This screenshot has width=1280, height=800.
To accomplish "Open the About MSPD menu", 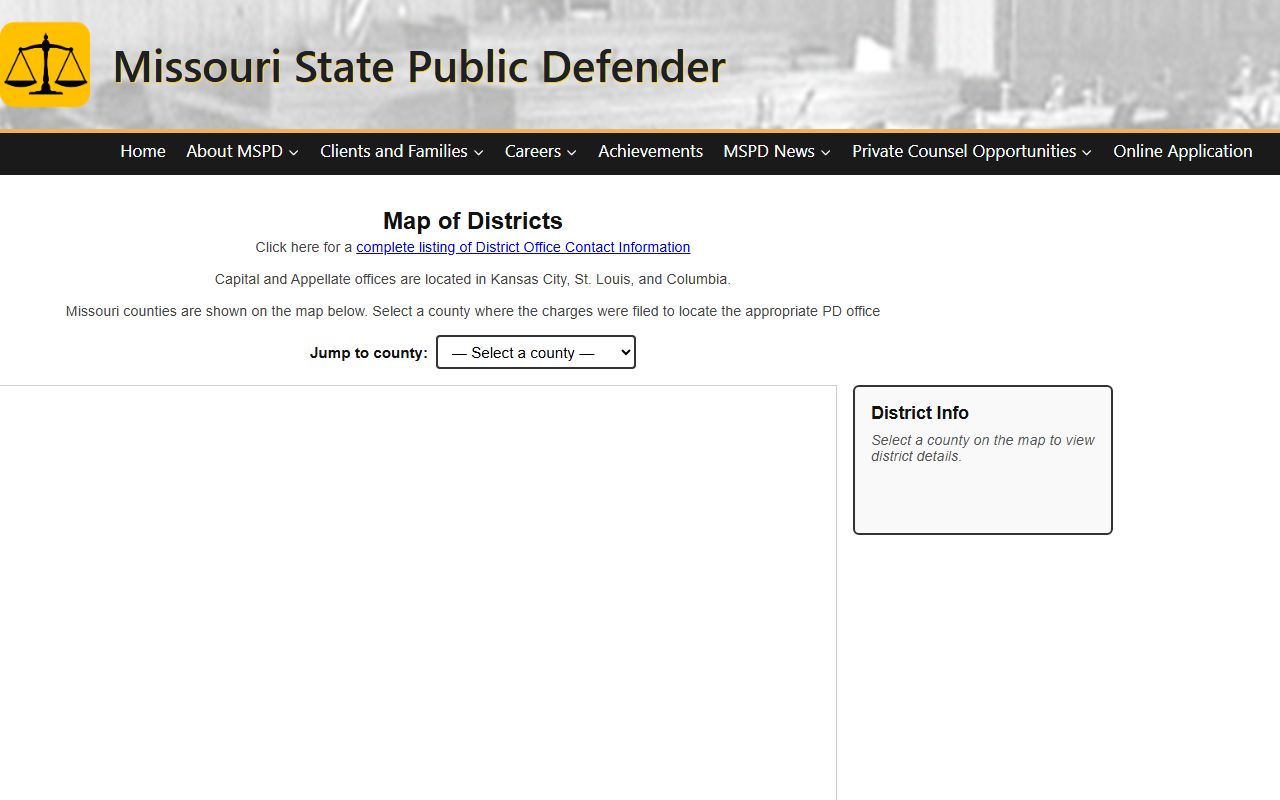I will click(x=234, y=151).
